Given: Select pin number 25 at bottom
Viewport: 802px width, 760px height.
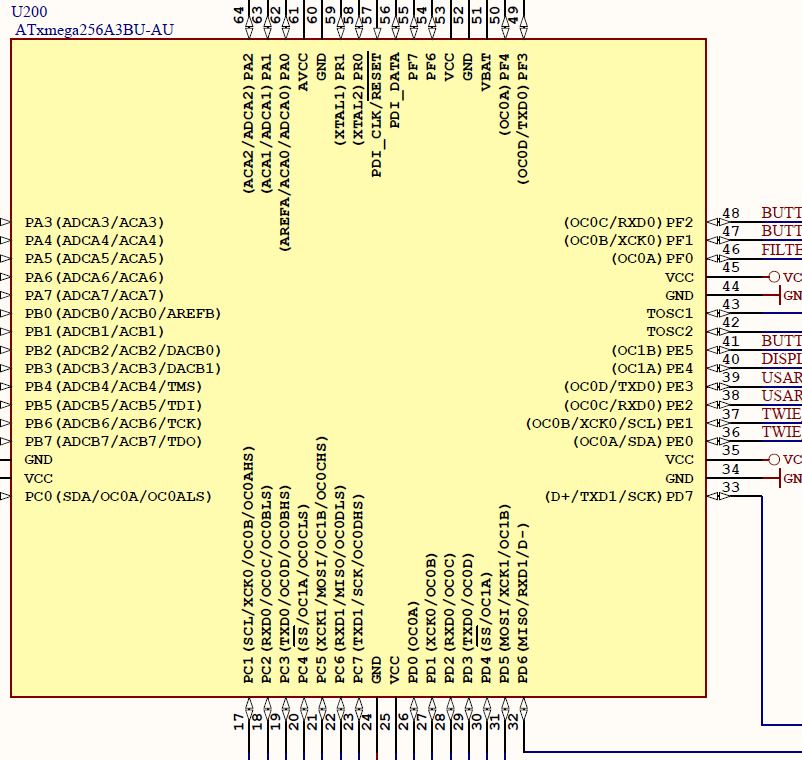Looking at the screenshot, I should [x=385, y=722].
